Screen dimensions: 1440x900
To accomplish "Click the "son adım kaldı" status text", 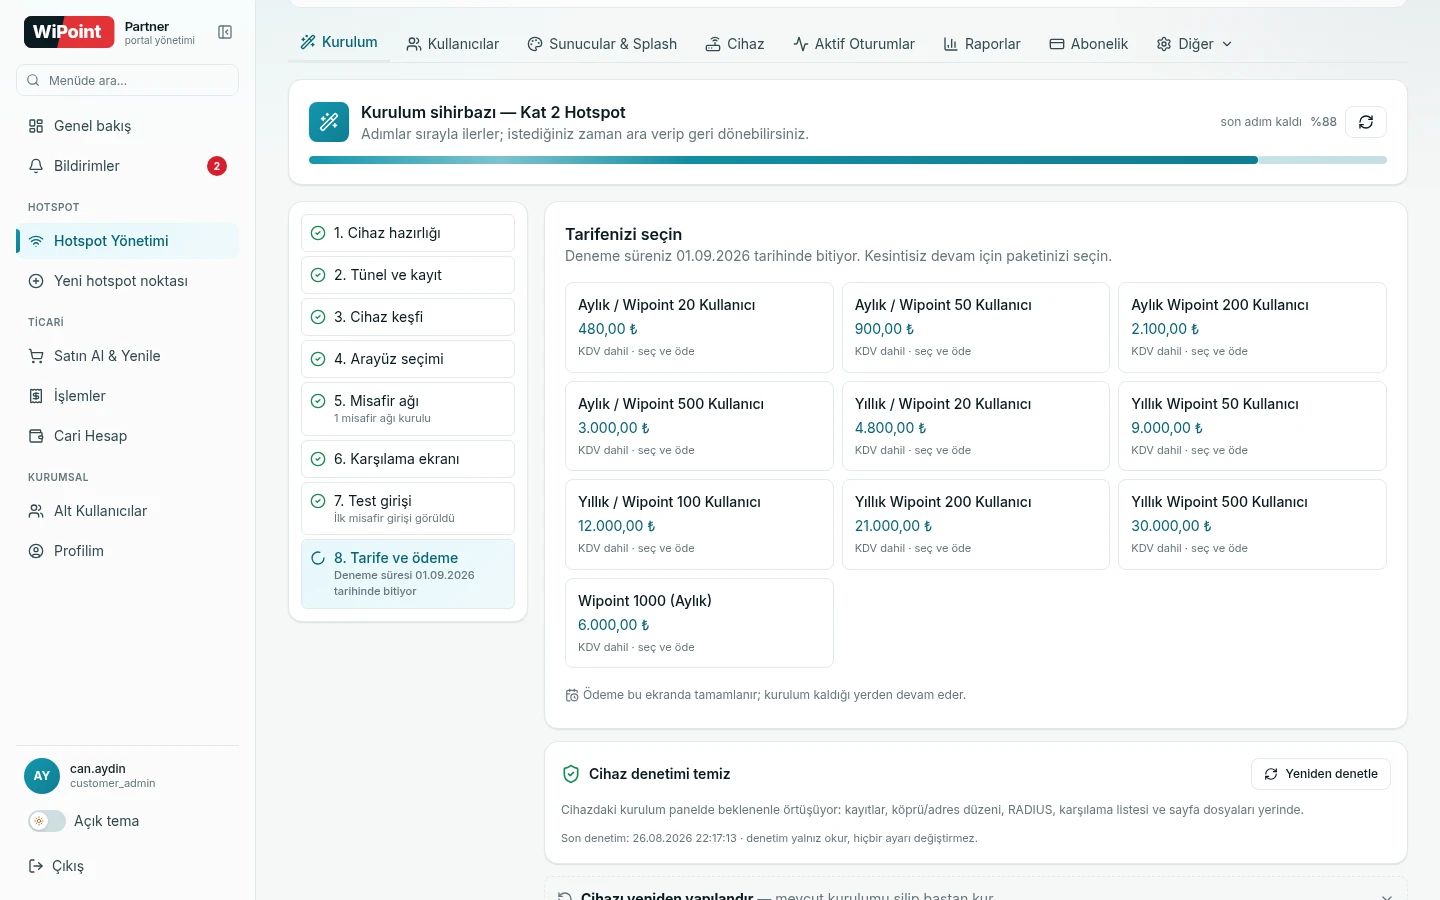I will [1261, 122].
